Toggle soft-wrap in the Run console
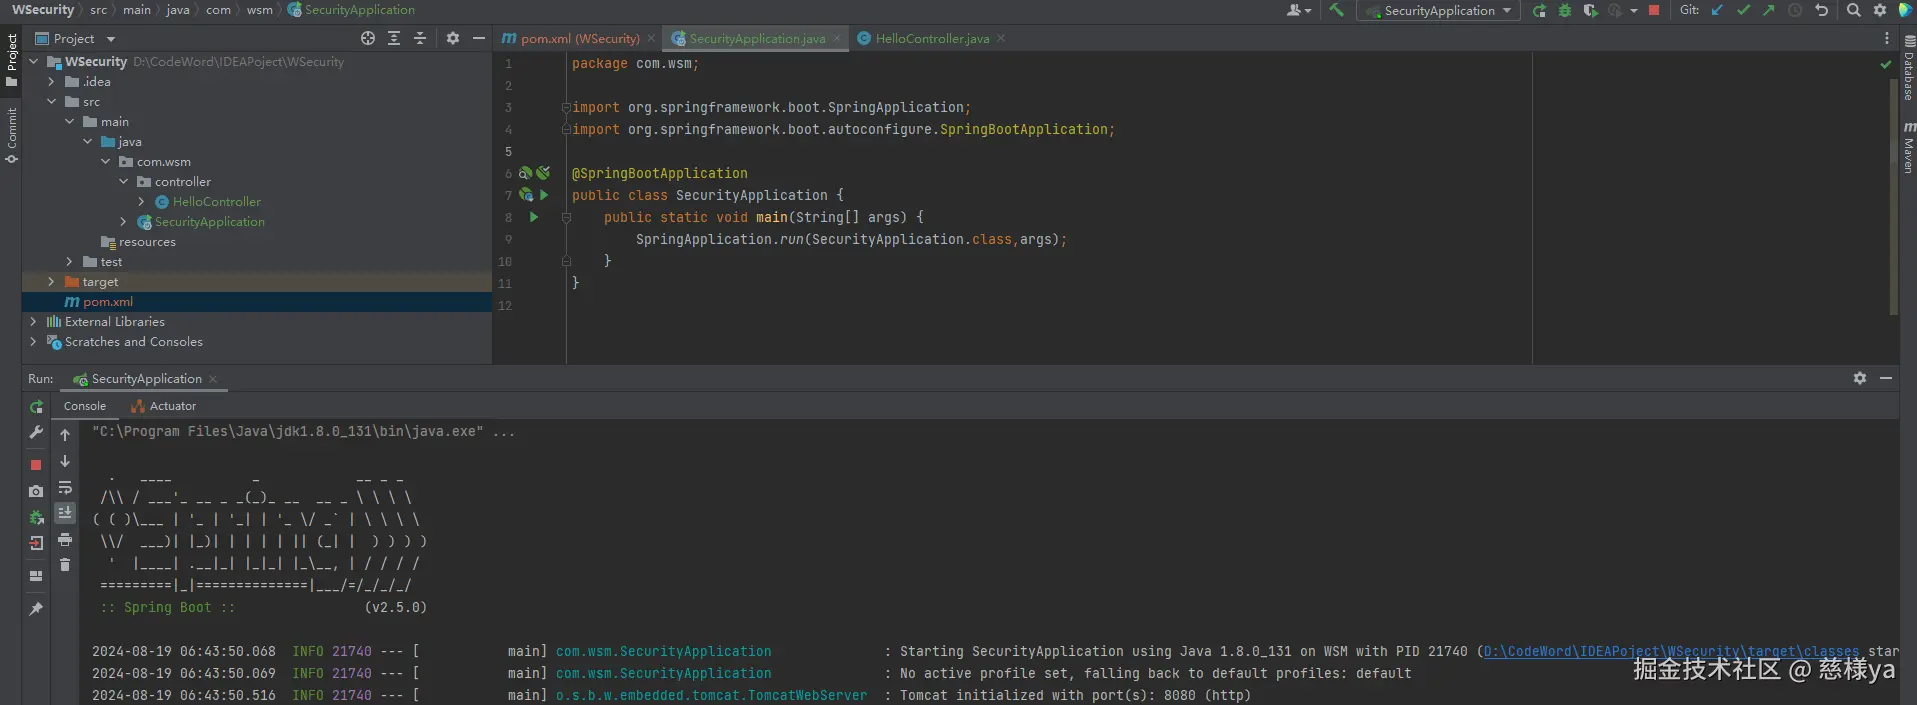Image resolution: width=1917 pixels, height=705 pixels. pyautogui.click(x=65, y=487)
